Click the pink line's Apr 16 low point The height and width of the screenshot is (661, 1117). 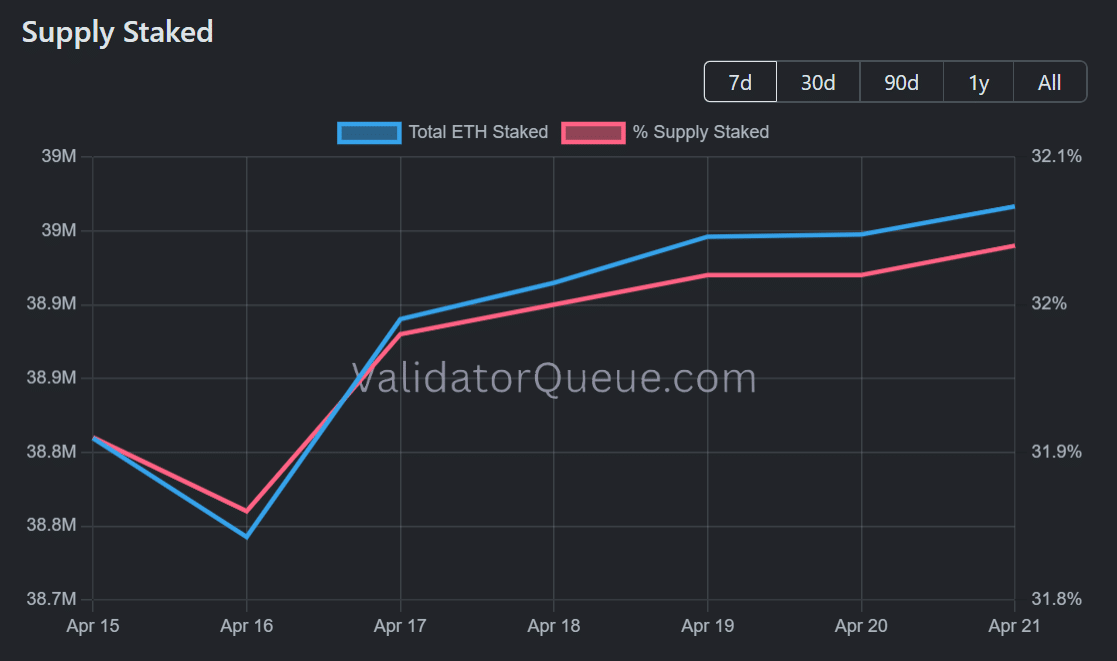tap(247, 511)
